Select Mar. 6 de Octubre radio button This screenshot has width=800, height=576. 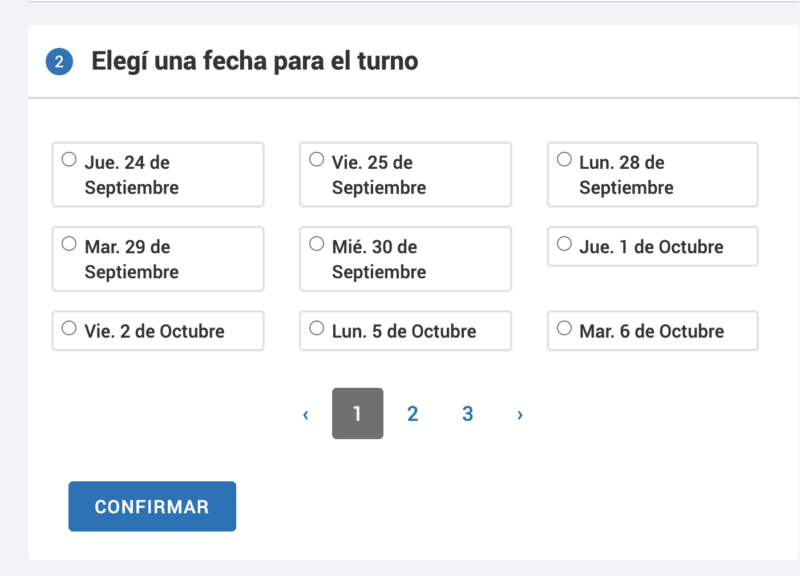click(564, 328)
